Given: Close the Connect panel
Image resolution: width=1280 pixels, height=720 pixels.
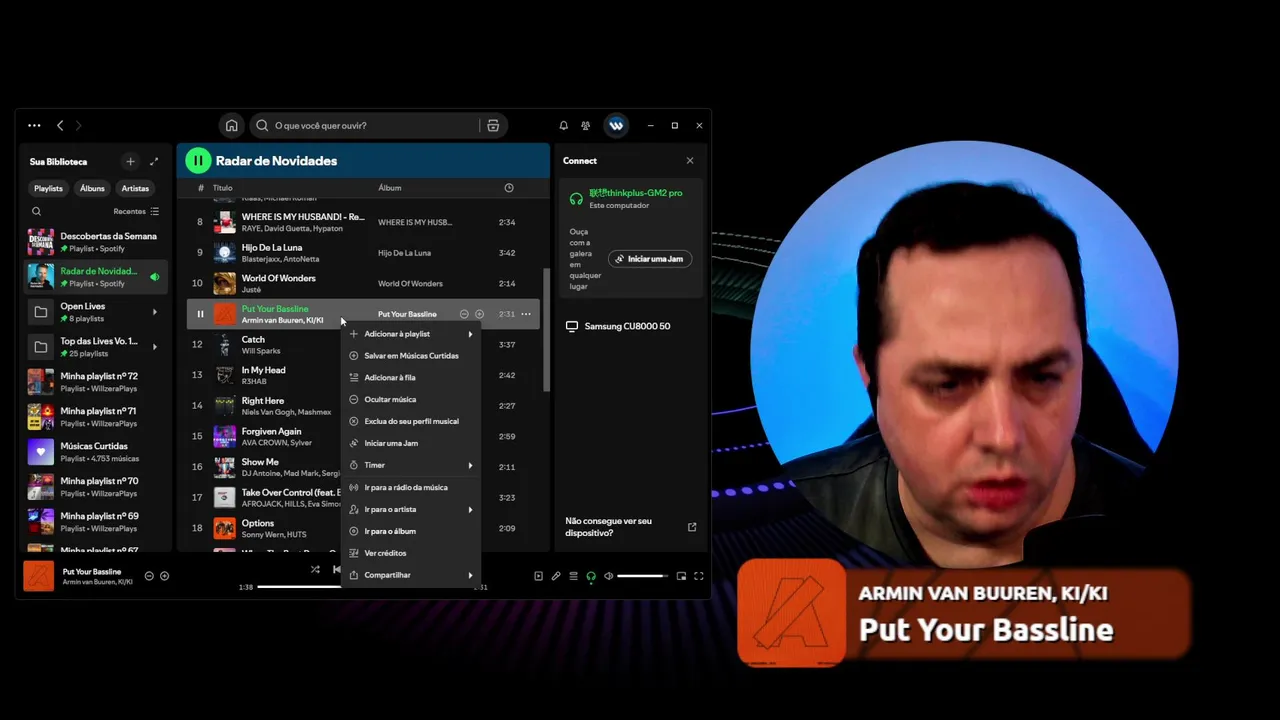Looking at the screenshot, I should [690, 160].
